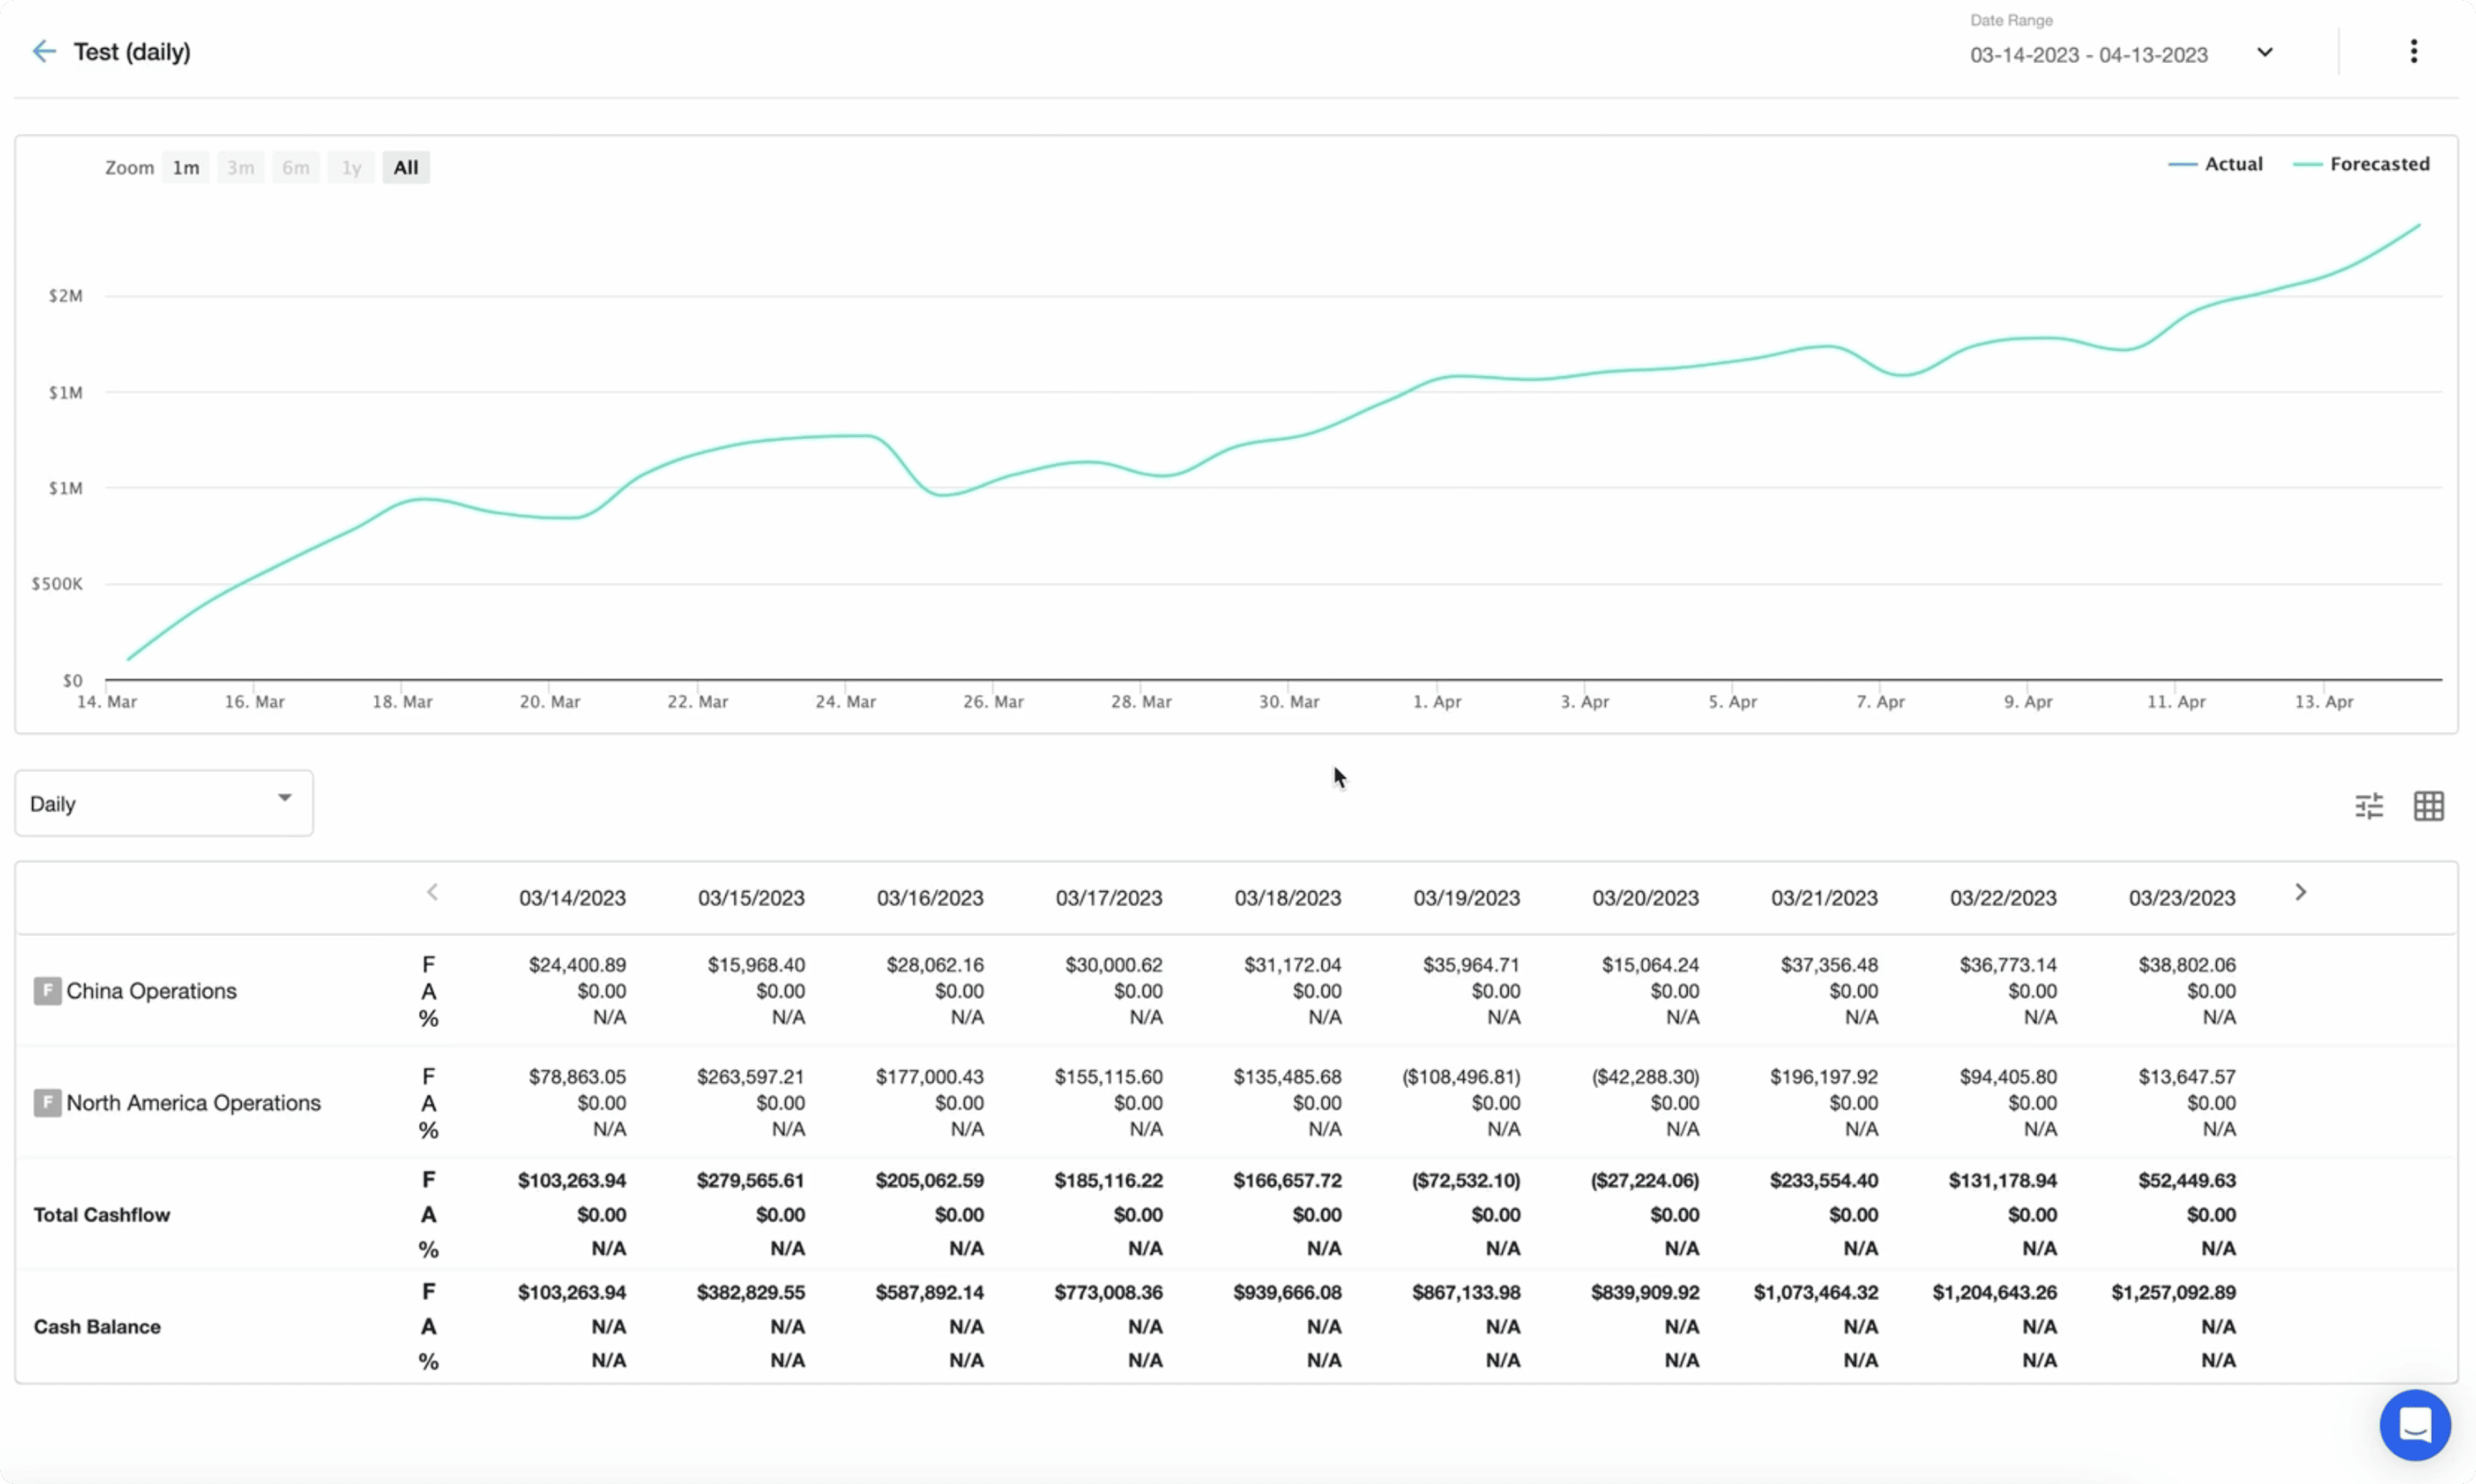Enable the 1m zoom preset
This screenshot has height=1484, width=2476.
pyautogui.click(x=185, y=167)
